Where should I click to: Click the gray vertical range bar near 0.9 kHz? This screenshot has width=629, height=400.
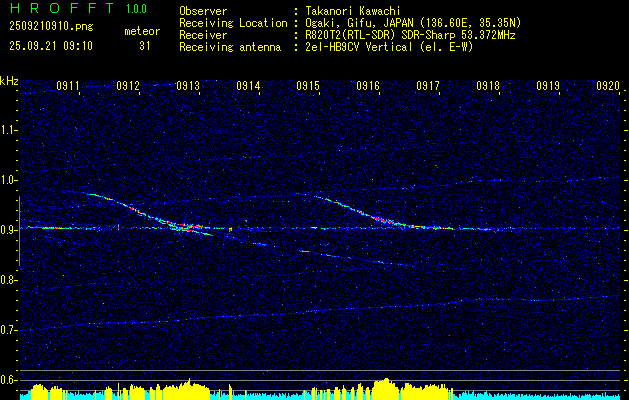pyautogui.click(x=19, y=231)
